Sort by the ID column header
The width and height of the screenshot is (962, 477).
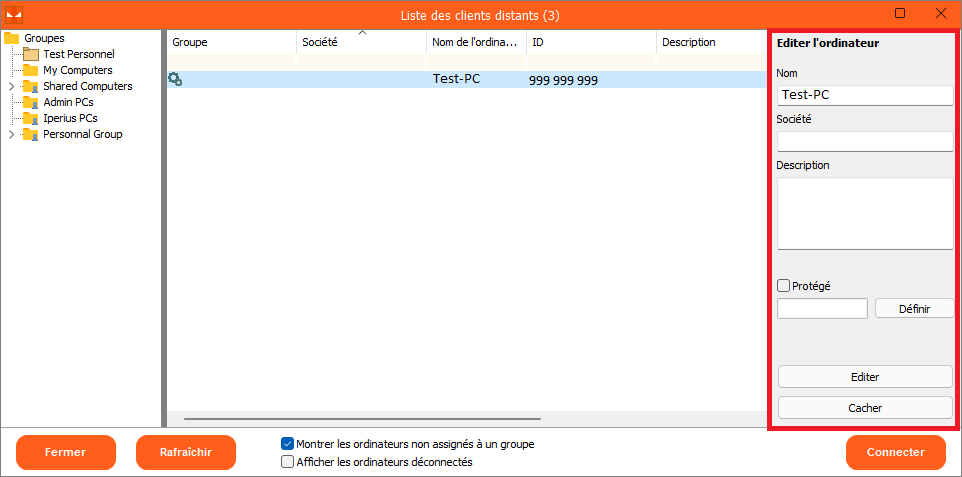pos(591,42)
